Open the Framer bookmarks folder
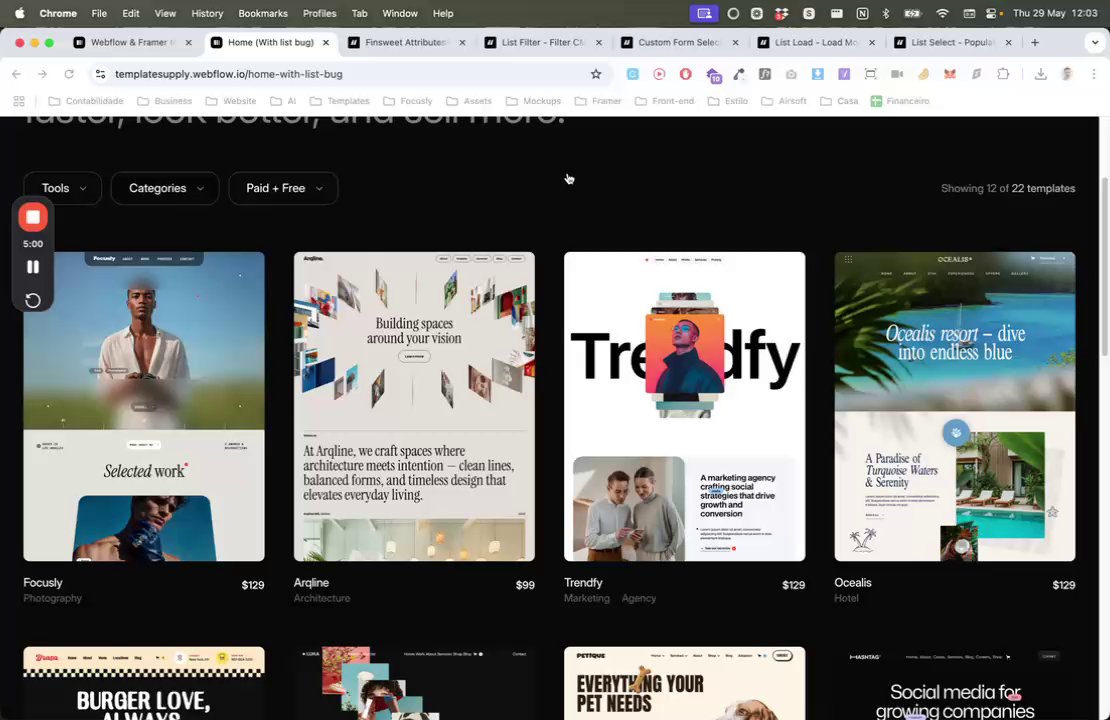Viewport: 1110px width, 720px height. (598, 101)
